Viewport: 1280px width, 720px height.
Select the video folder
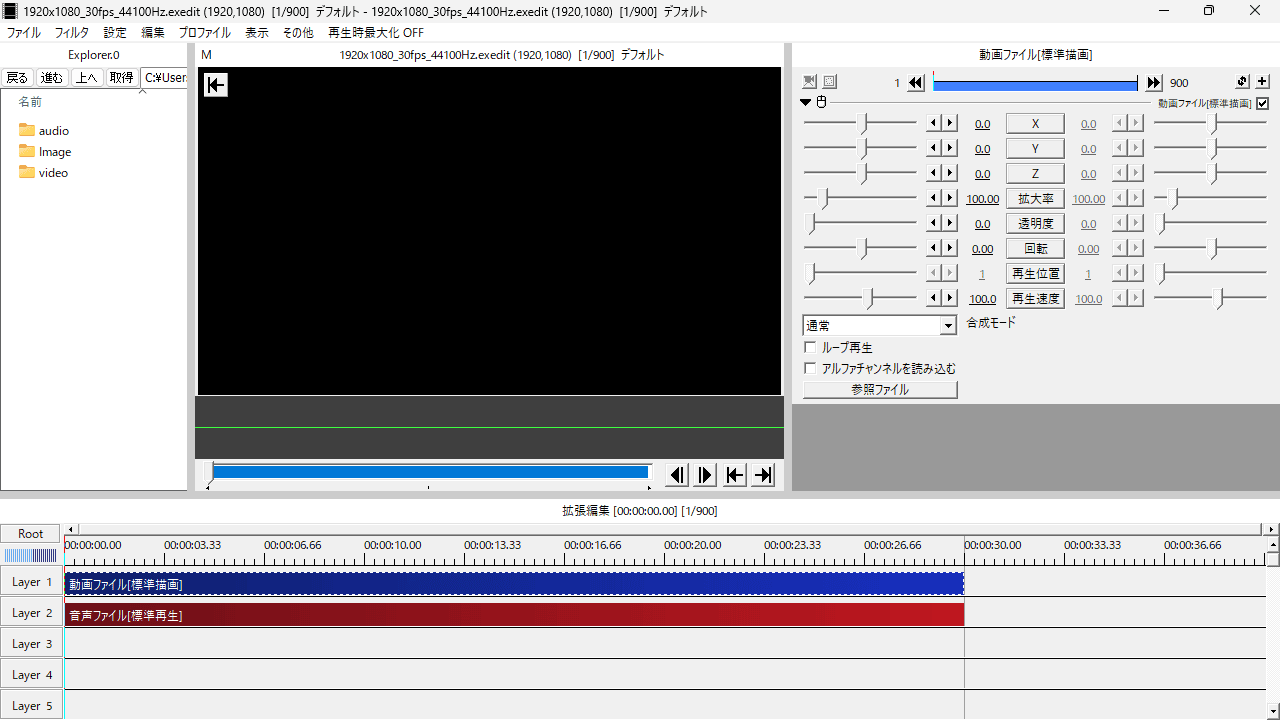[44, 173]
